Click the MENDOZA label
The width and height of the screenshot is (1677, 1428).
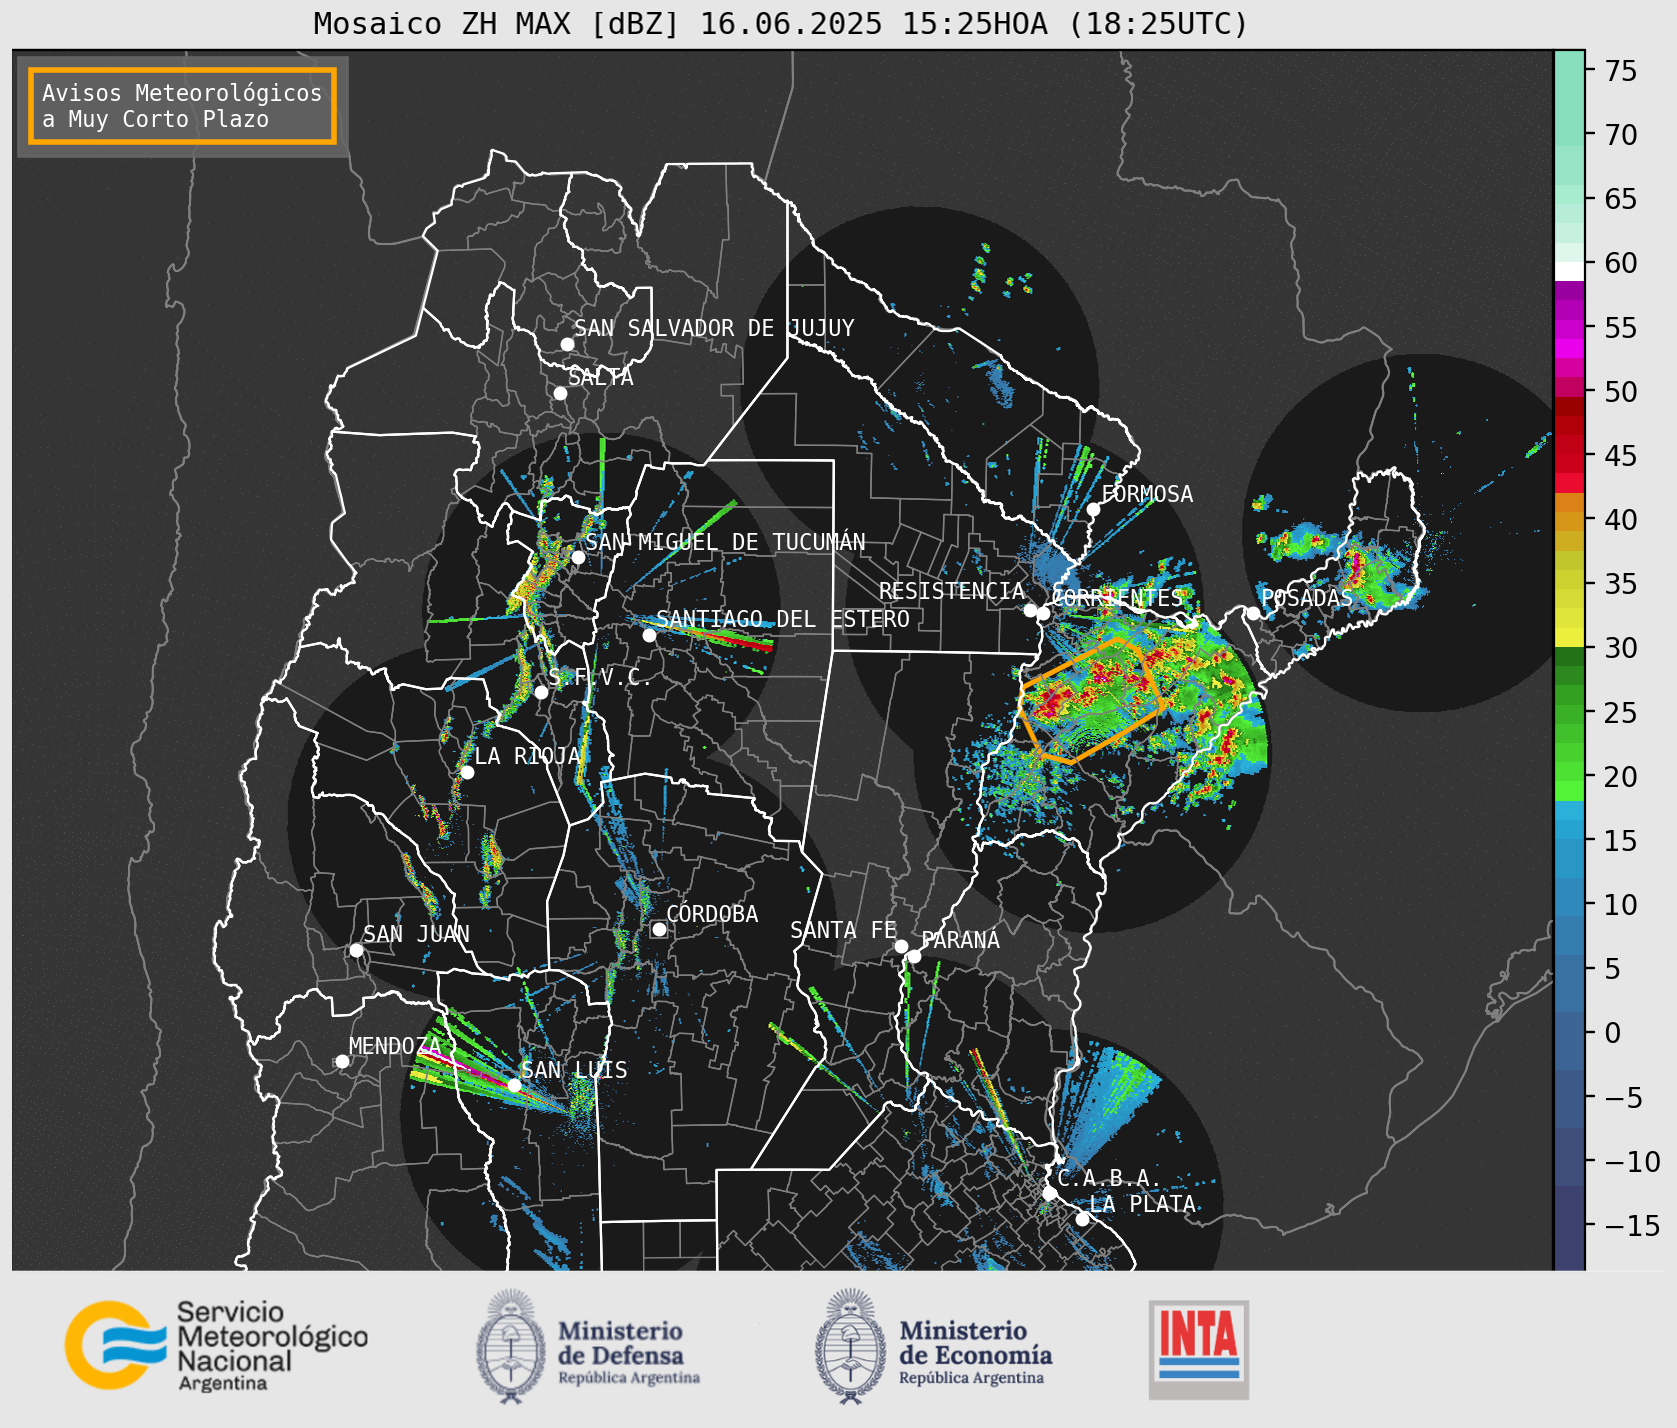(x=395, y=1046)
